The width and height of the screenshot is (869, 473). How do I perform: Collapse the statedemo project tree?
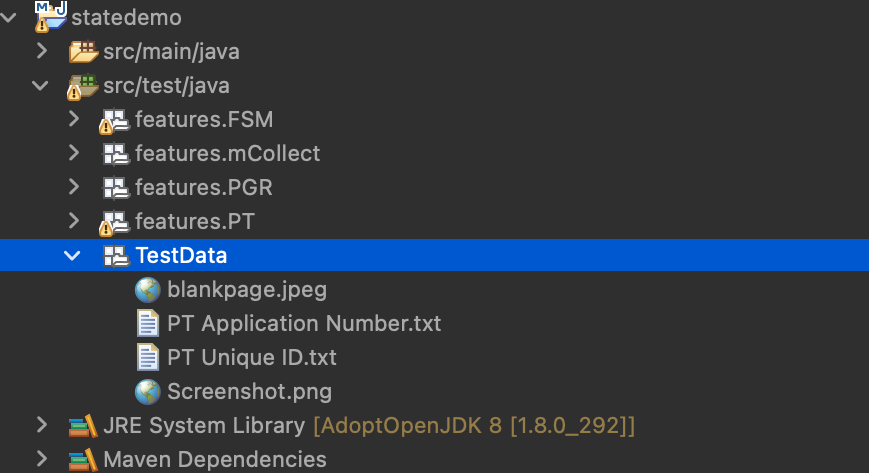pos(10,17)
